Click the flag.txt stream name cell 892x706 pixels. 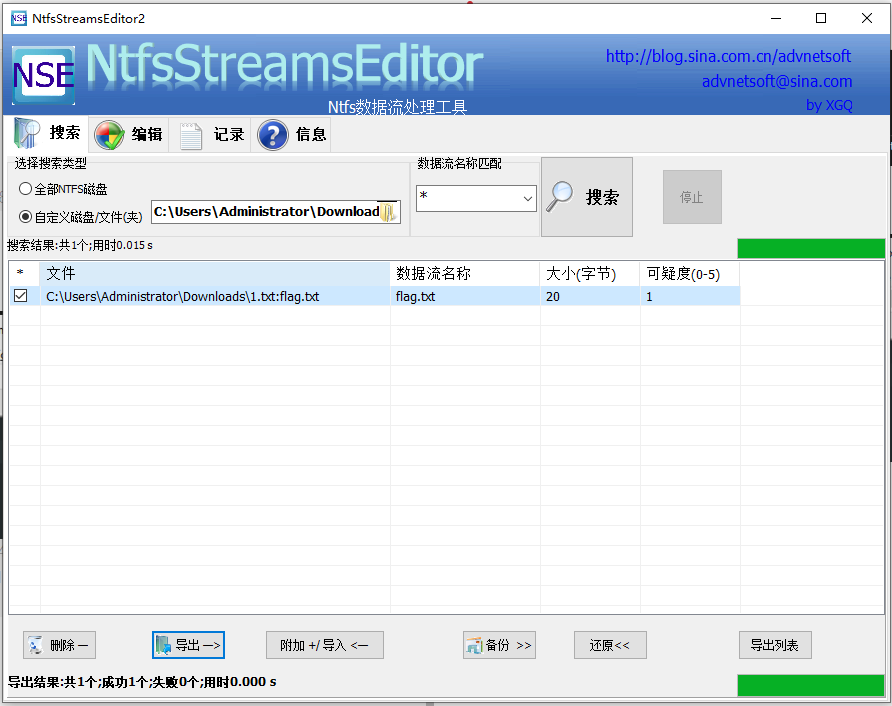[x=465, y=296]
